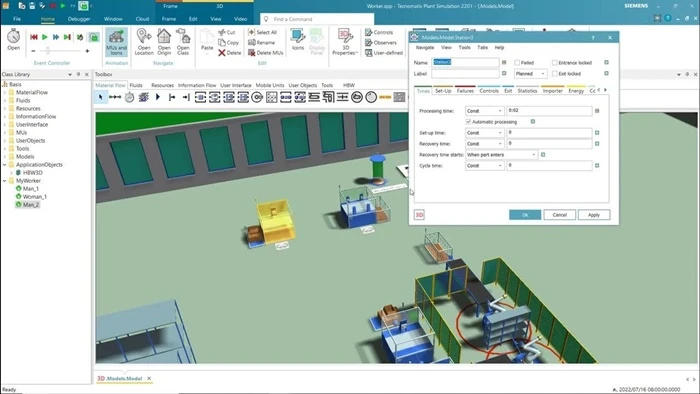This screenshot has width=700, height=394.
Task: Open the Debugger ribbon tab
Action: click(79, 19)
